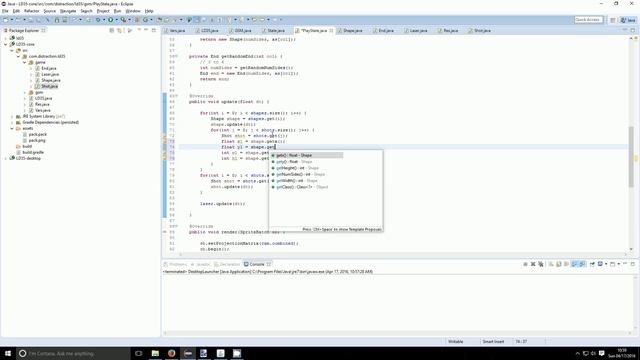
Task: Click the Open Perspective icon
Action: (613, 20)
